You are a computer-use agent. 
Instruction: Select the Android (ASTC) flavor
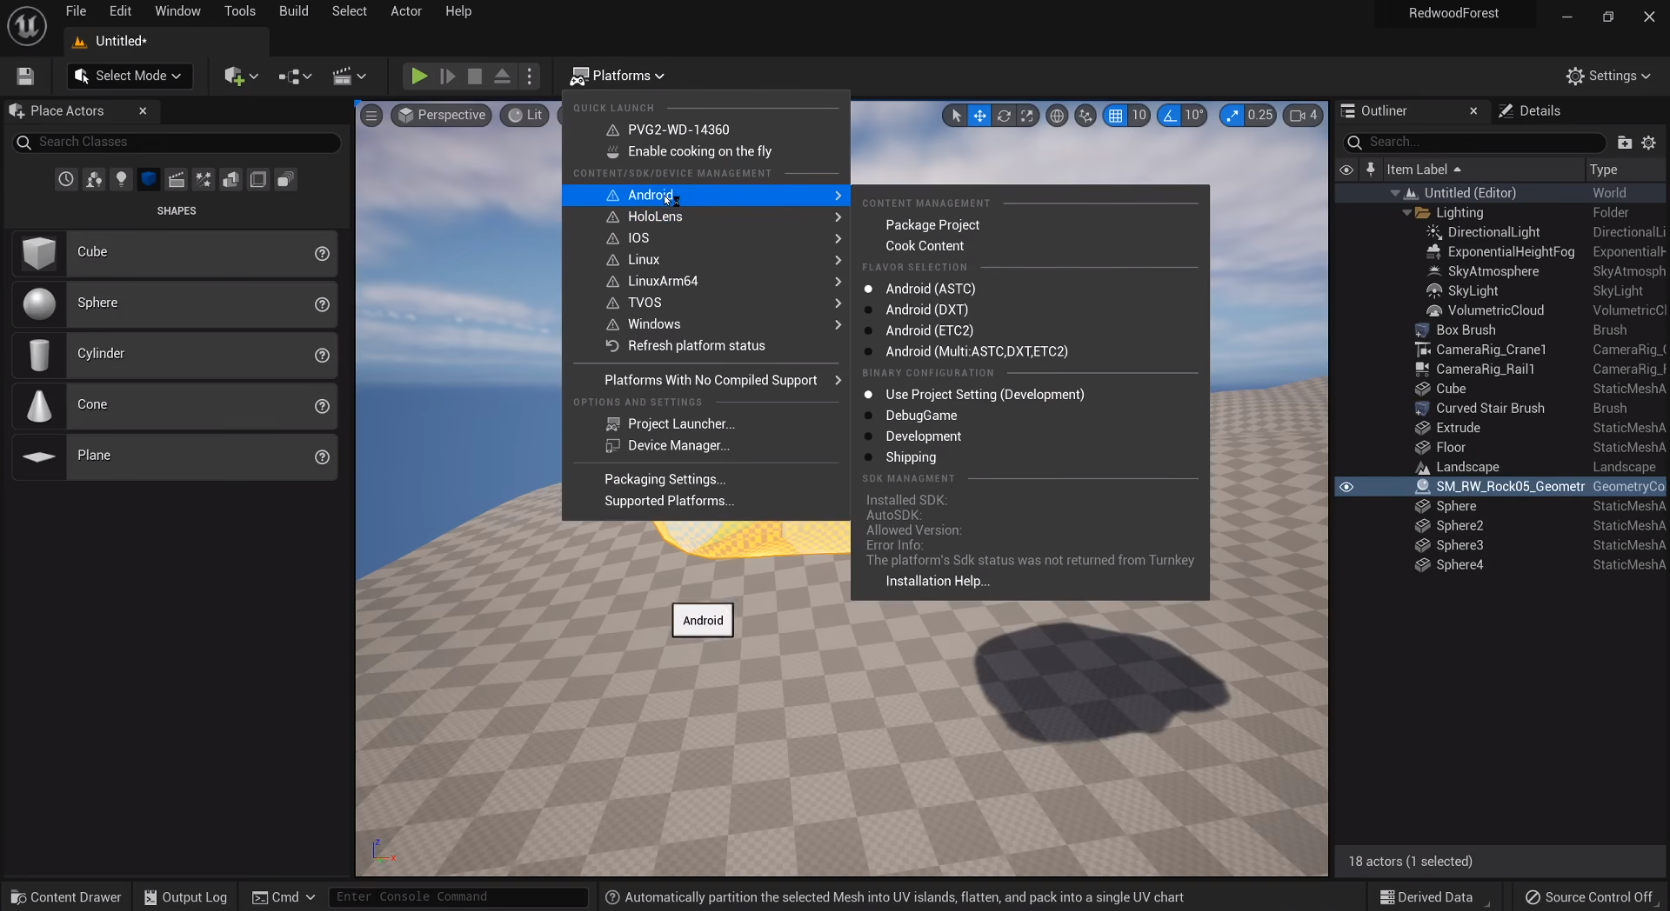coord(930,289)
